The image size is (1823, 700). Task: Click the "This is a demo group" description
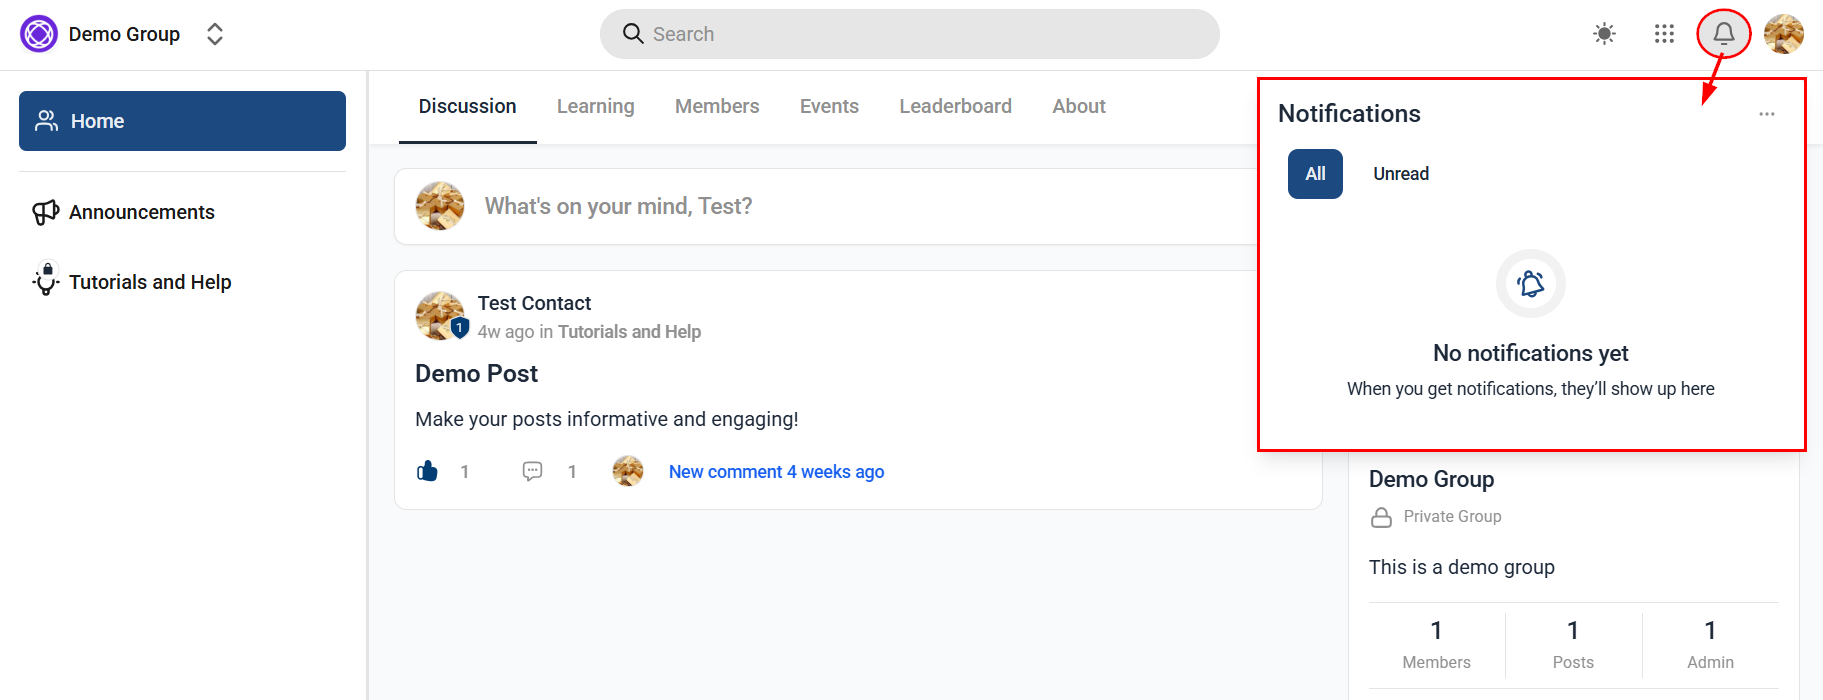[1461, 567]
